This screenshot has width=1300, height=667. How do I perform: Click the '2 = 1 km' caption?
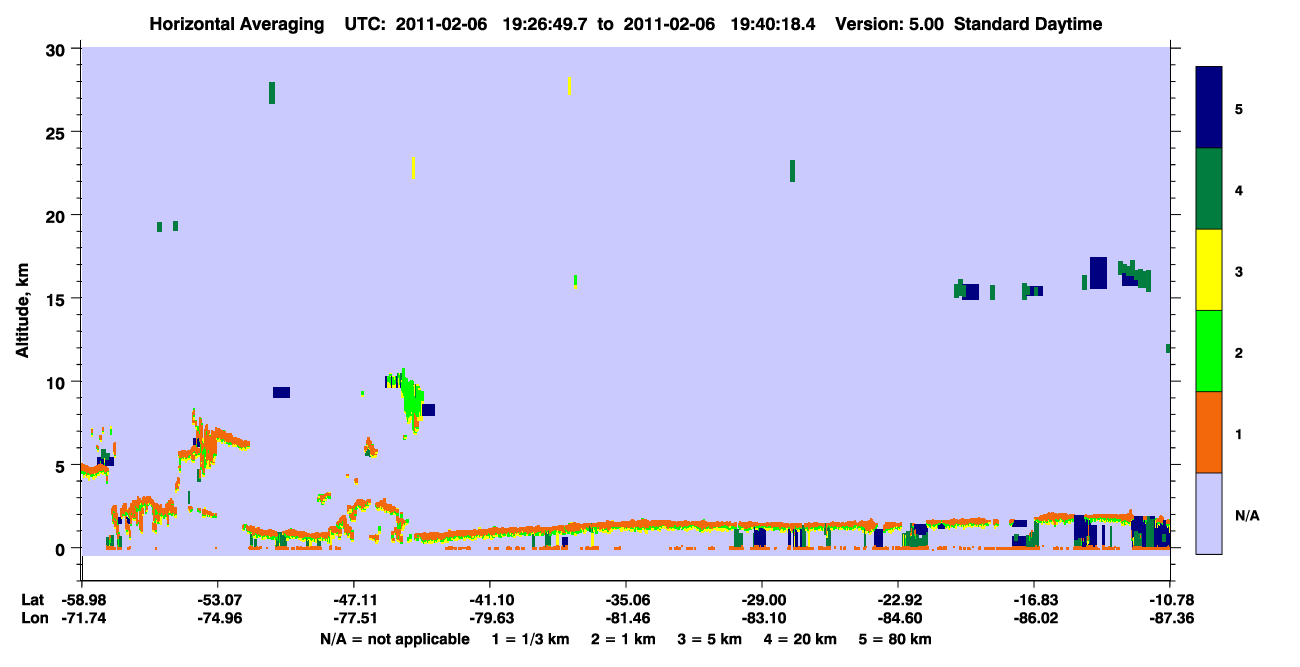click(x=623, y=639)
